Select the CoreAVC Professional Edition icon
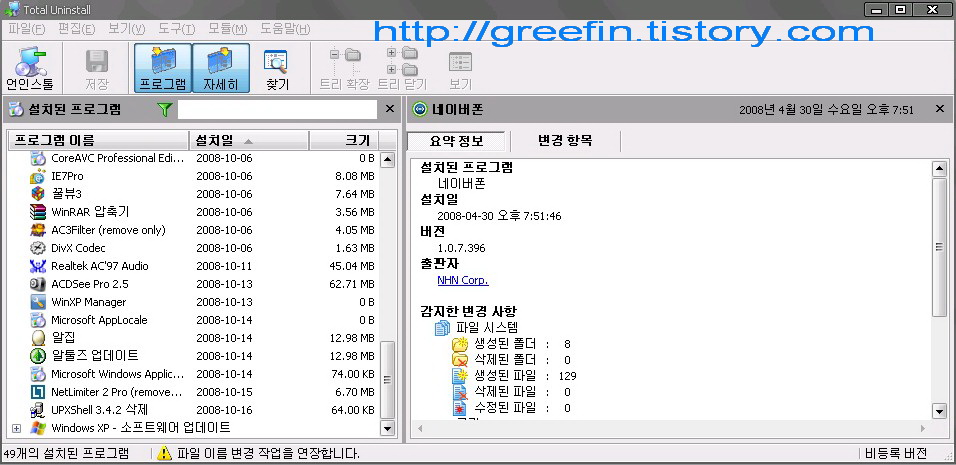This screenshot has width=956, height=465. [38, 158]
